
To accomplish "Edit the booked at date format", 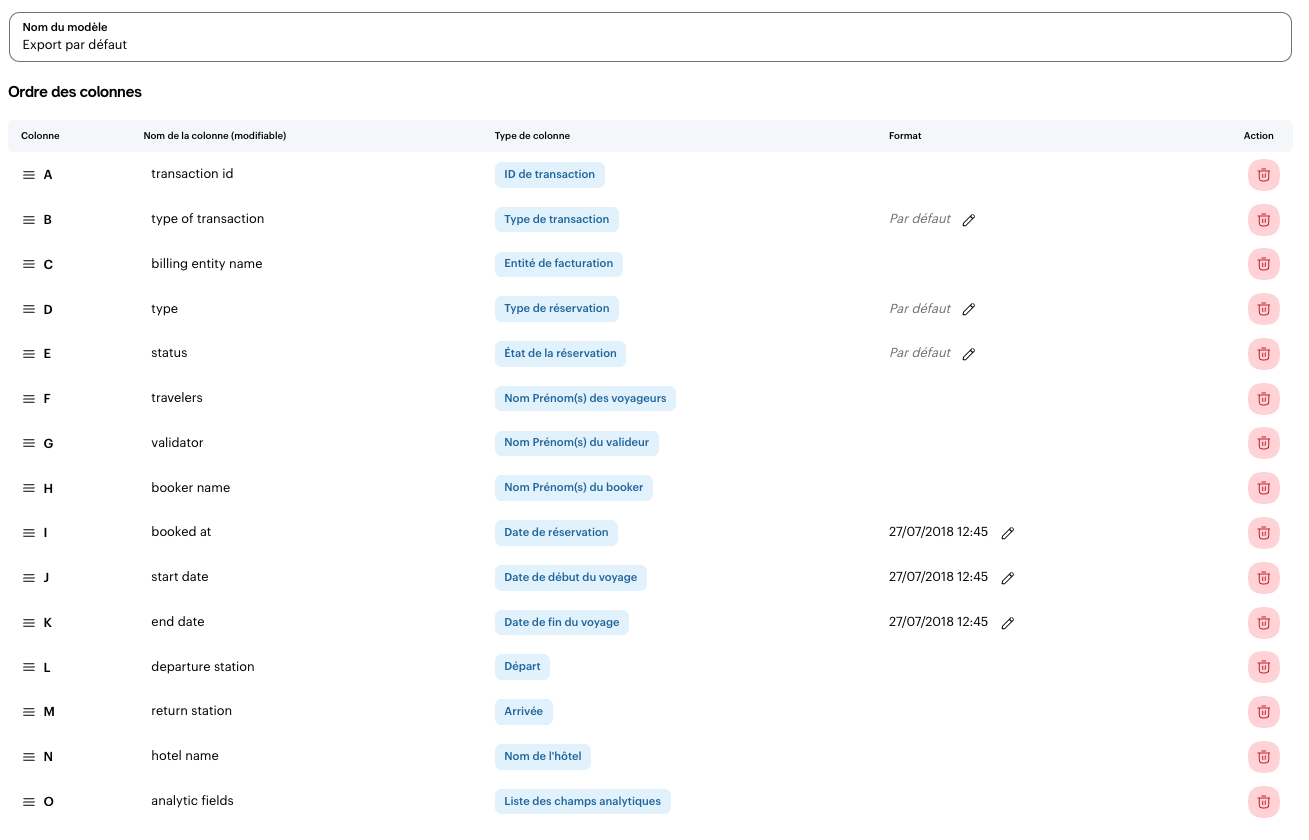I will coord(1007,533).
